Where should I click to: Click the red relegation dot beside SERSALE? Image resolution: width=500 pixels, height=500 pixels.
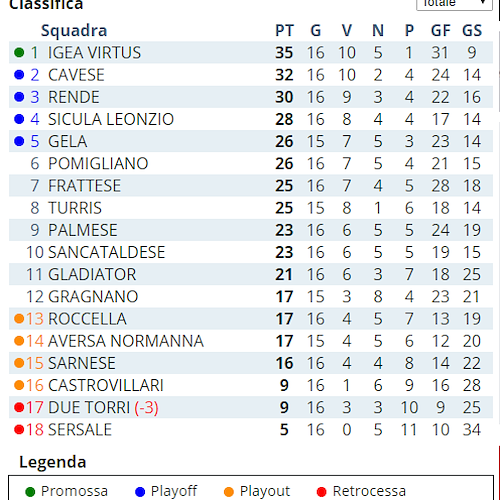pyautogui.click(x=19, y=429)
